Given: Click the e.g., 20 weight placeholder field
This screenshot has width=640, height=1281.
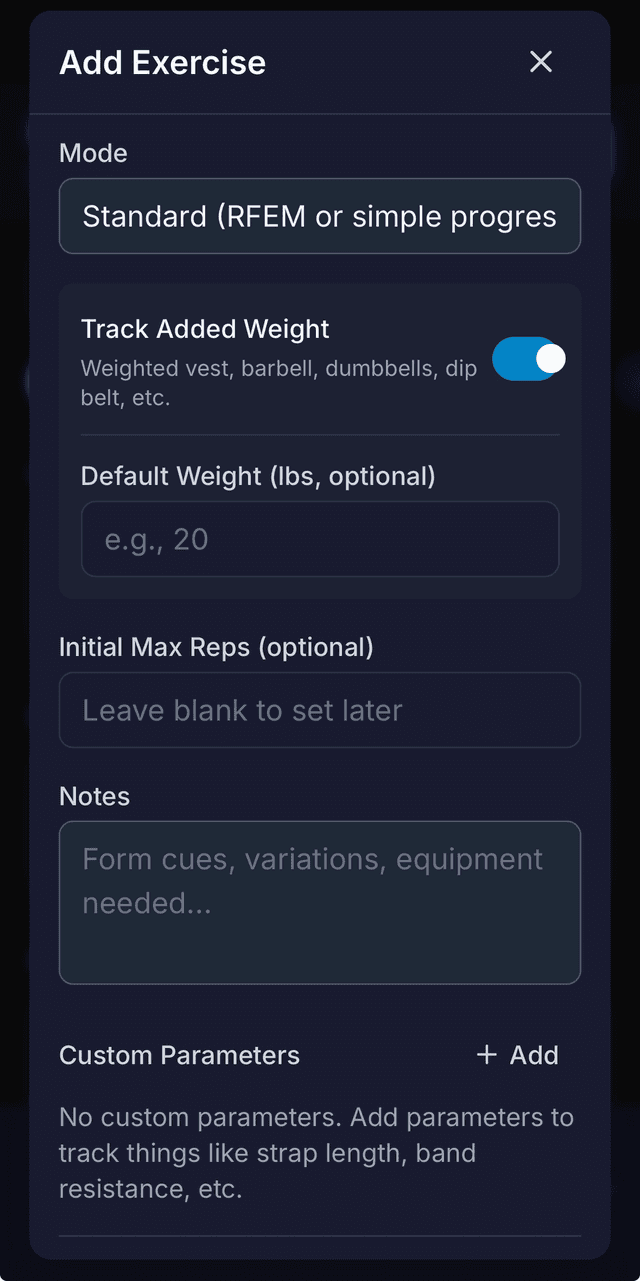Looking at the screenshot, I should pos(320,539).
